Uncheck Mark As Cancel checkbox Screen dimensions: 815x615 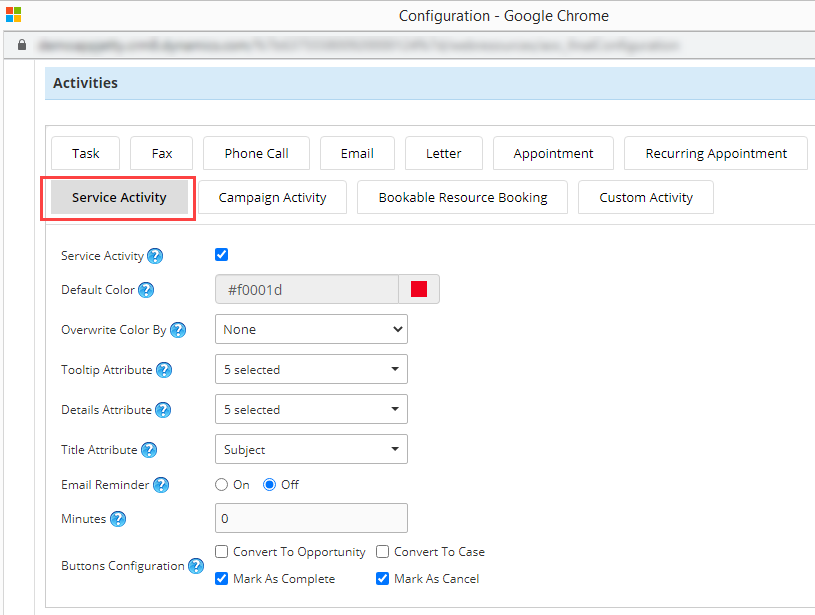pos(382,579)
